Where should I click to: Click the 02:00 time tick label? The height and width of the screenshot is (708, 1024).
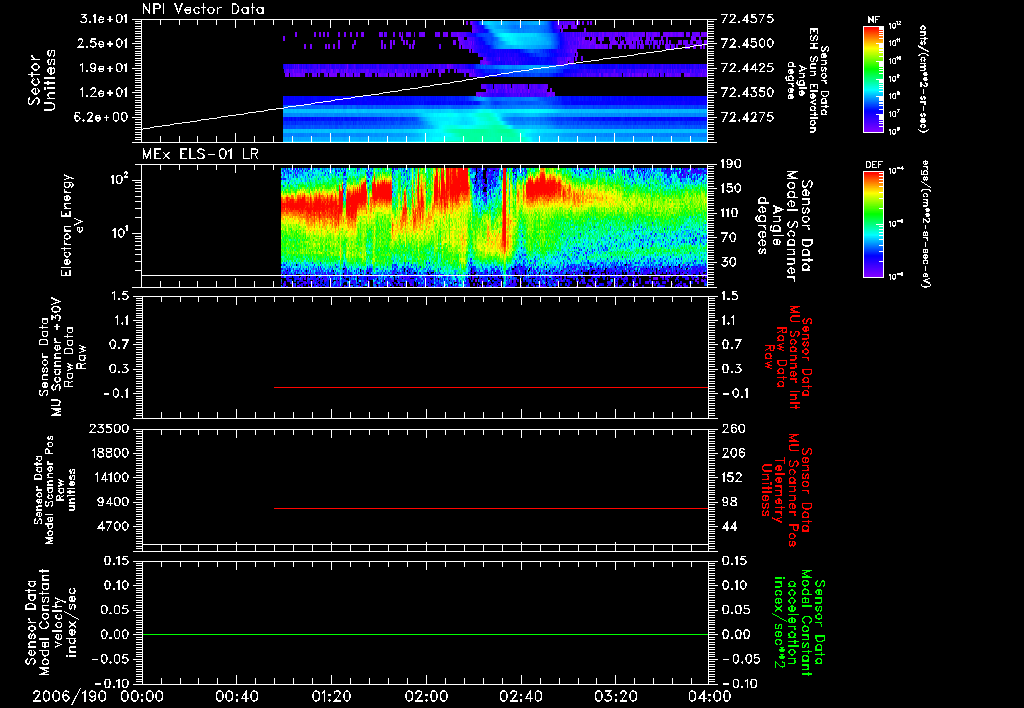pos(426,696)
